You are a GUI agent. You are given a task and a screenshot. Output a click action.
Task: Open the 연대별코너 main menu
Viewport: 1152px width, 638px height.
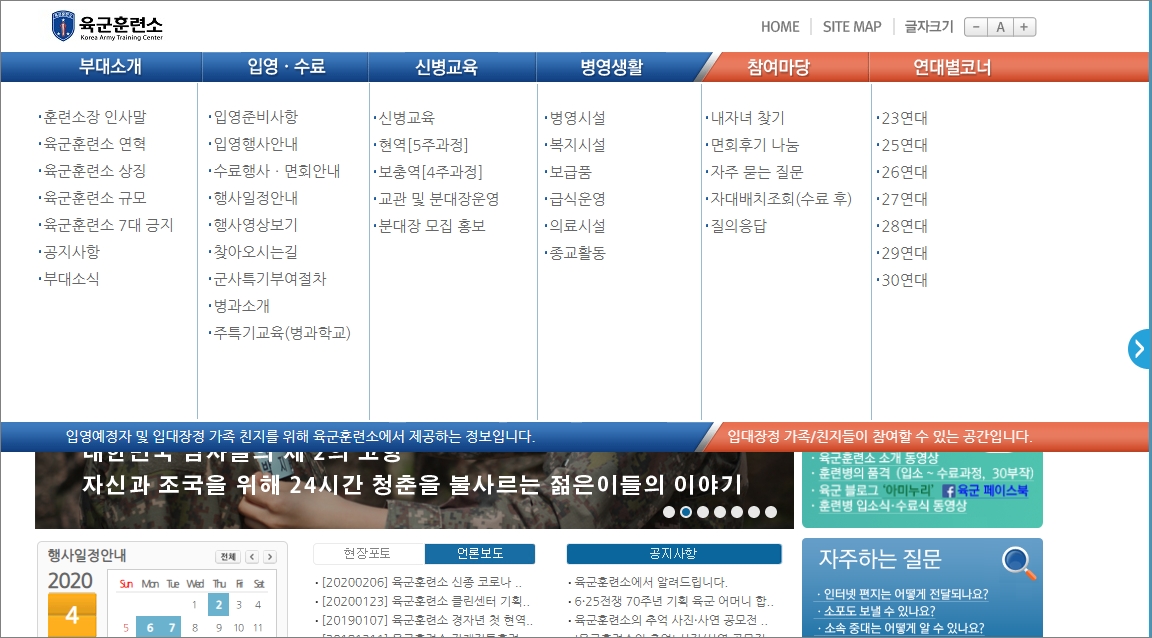(x=952, y=67)
